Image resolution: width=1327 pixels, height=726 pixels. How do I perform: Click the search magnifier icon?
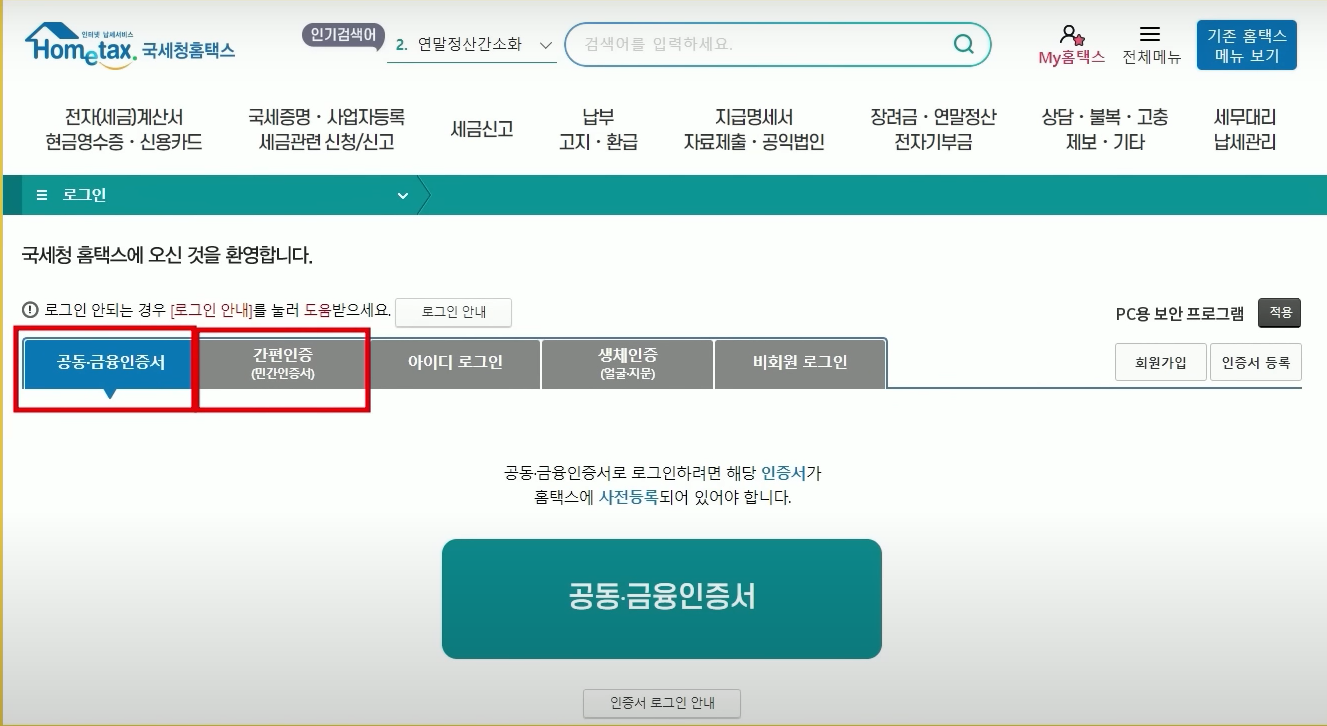(x=962, y=44)
